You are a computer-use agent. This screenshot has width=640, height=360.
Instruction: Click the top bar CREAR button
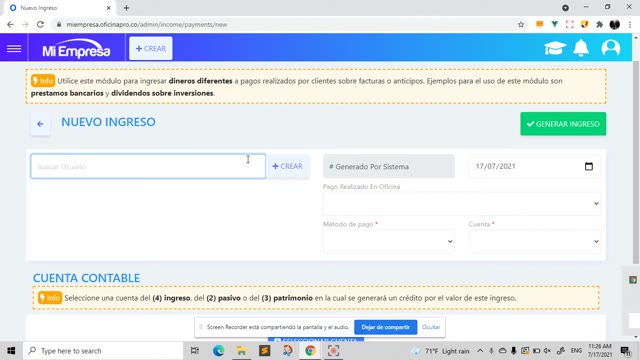[151, 49]
